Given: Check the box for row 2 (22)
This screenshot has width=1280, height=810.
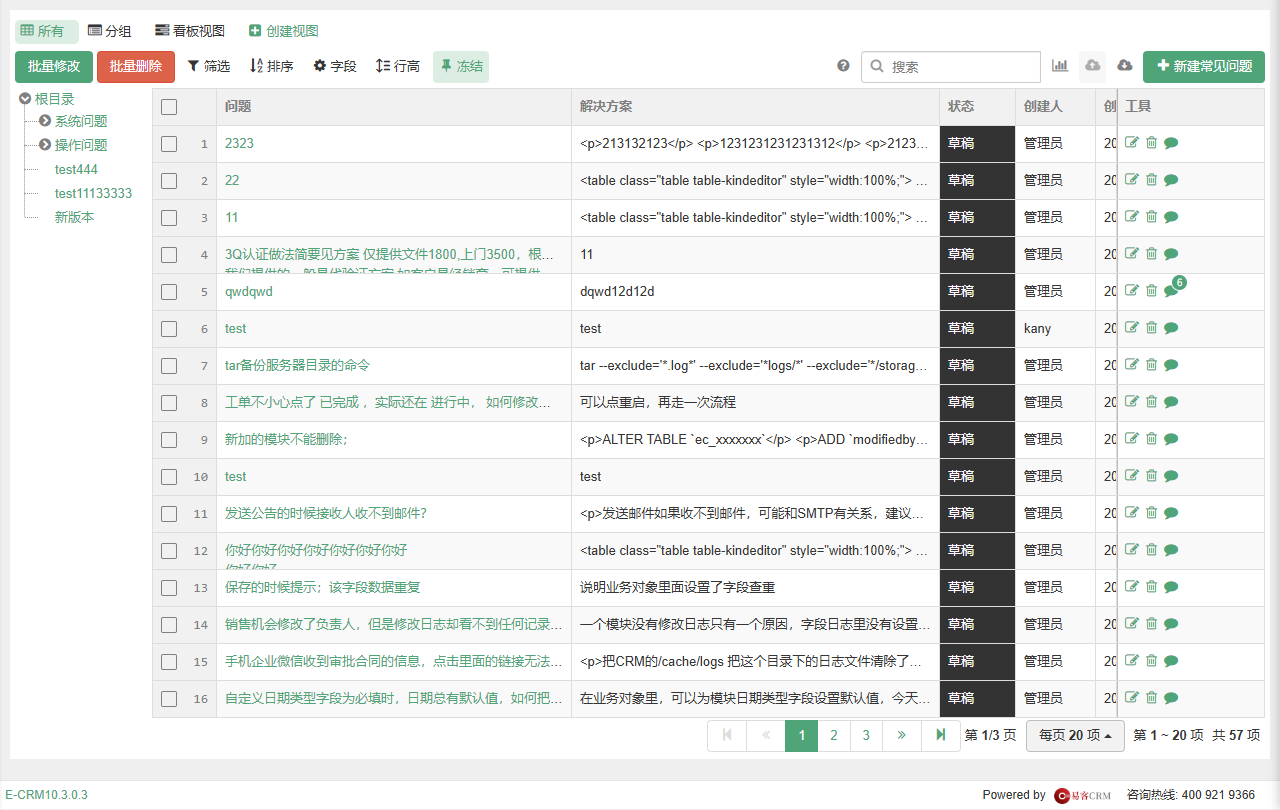Looking at the screenshot, I should point(169,181).
